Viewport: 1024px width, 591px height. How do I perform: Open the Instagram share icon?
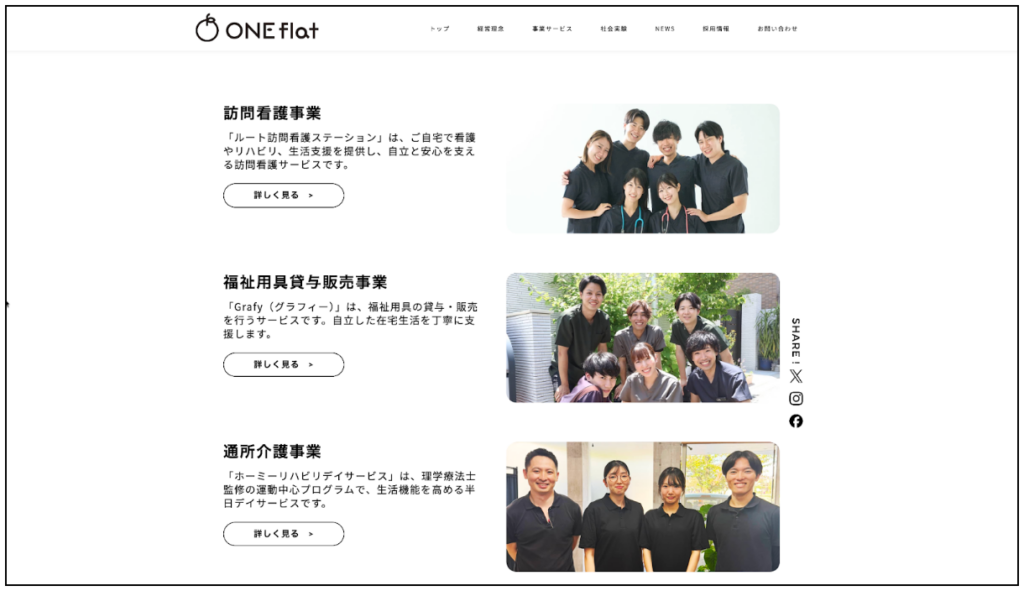click(x=796, y=398)
